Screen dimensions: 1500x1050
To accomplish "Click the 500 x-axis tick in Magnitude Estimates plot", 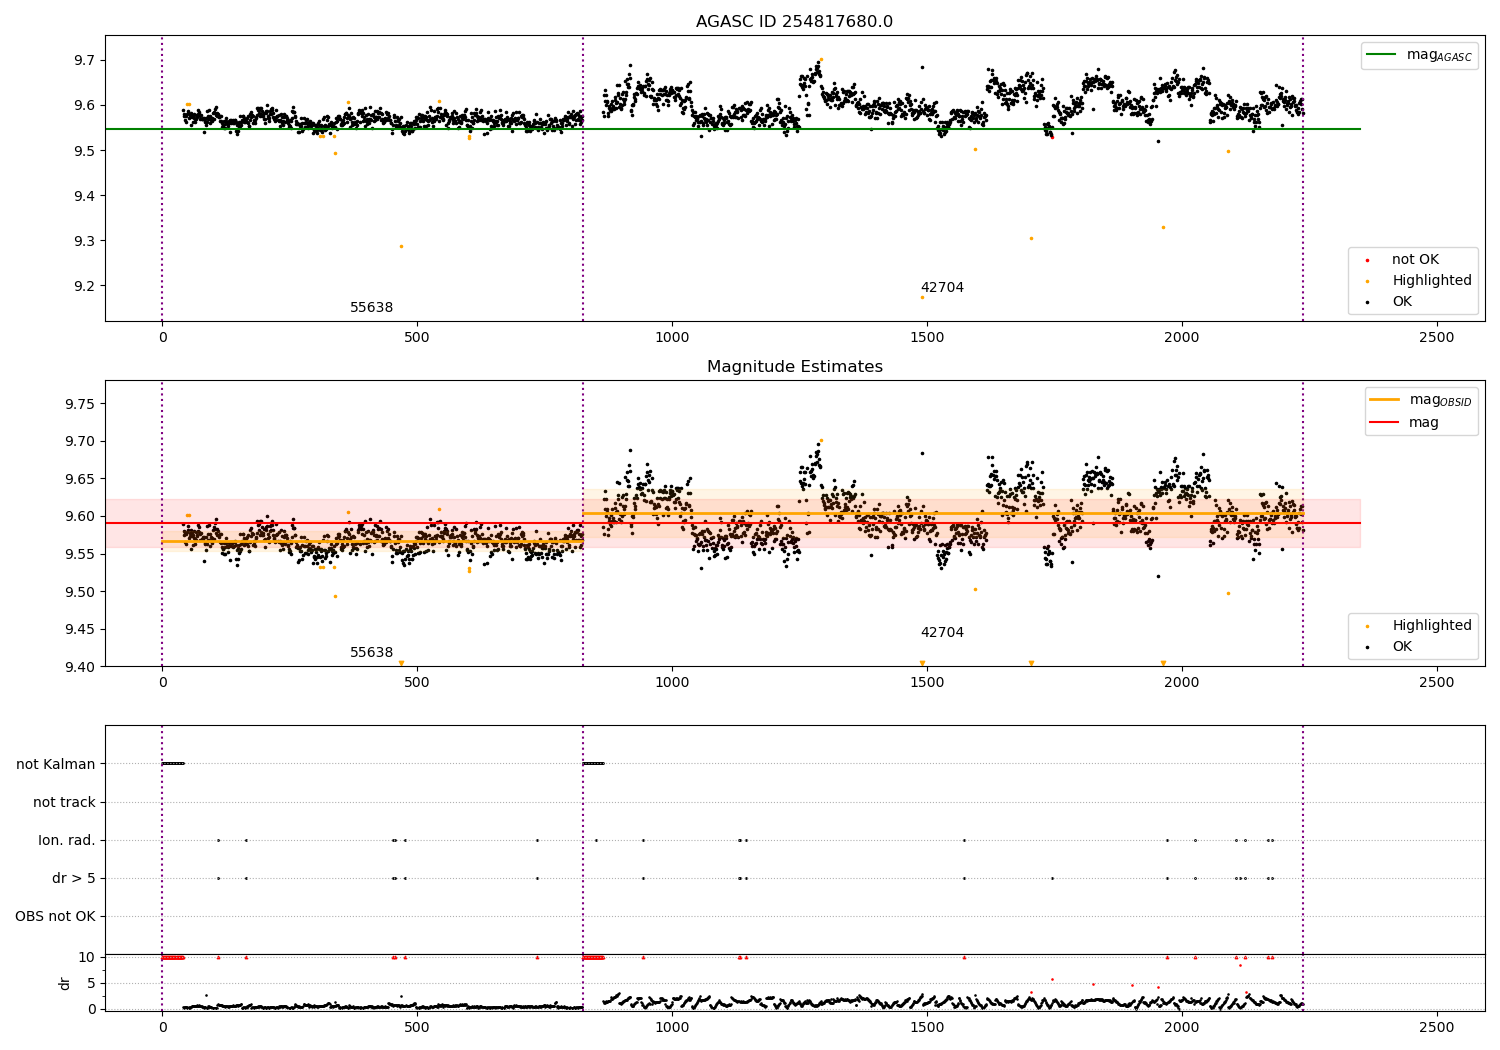I will coord(417,683).
